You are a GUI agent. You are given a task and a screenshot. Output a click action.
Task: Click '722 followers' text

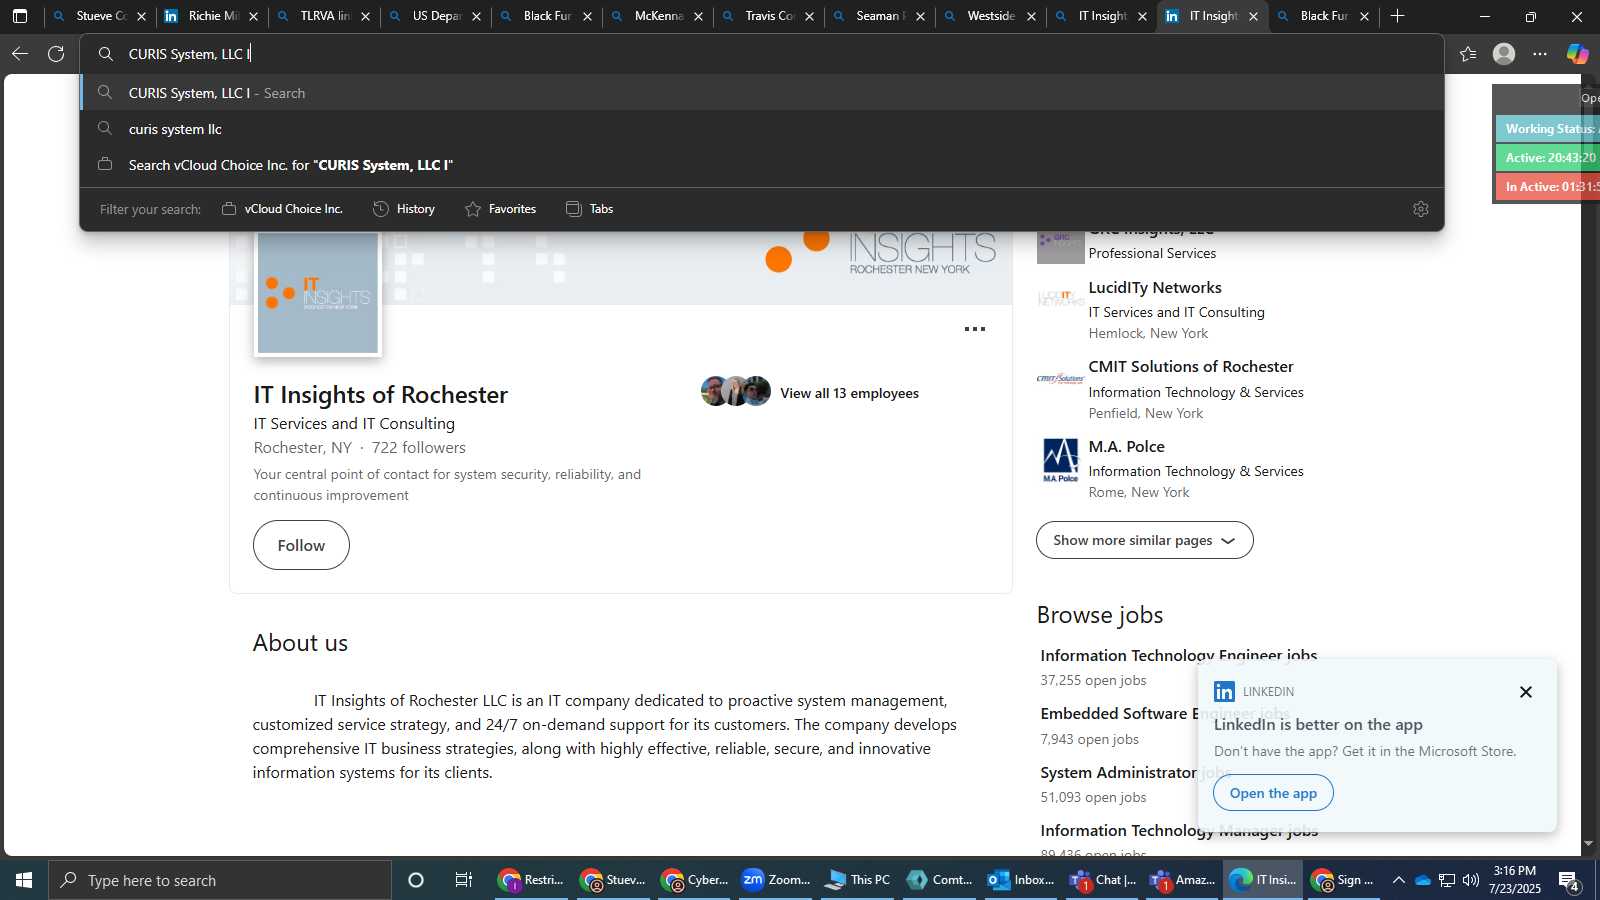click(x=419, y=448)
